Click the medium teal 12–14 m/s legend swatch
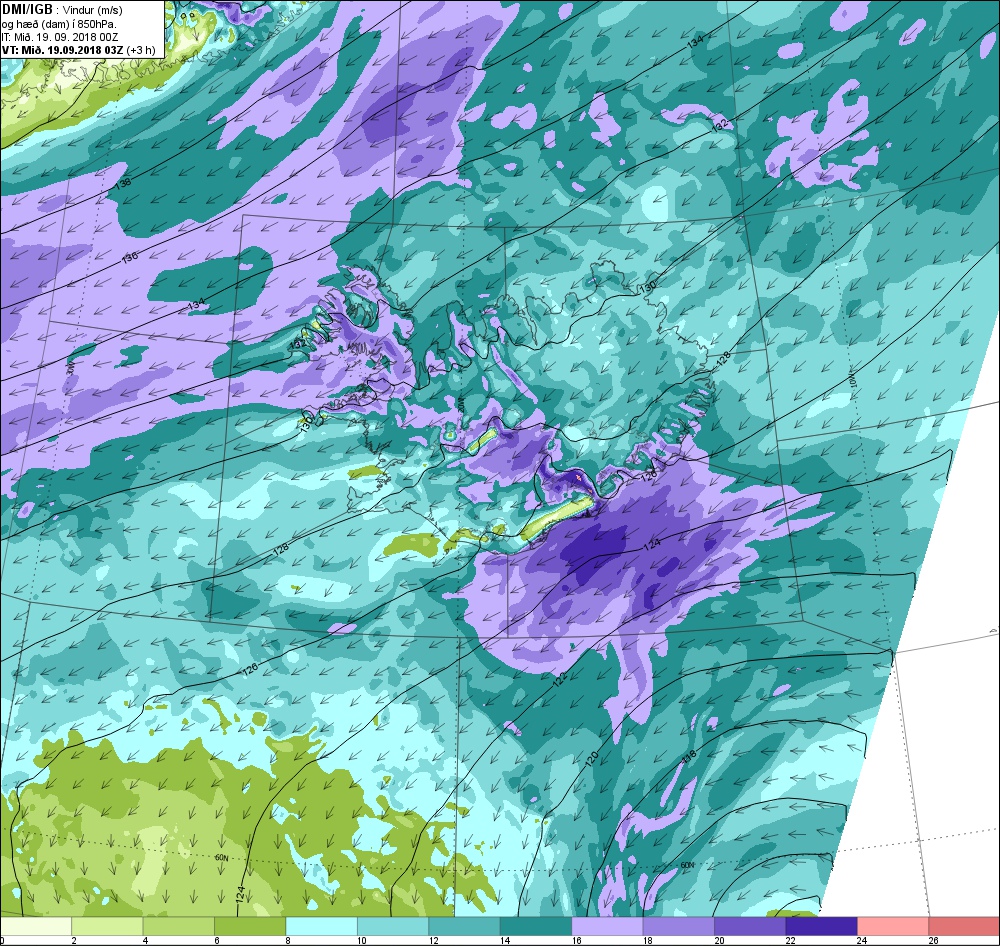The width and height of the screenshot is (1000, 946). [x=464, y=926]
